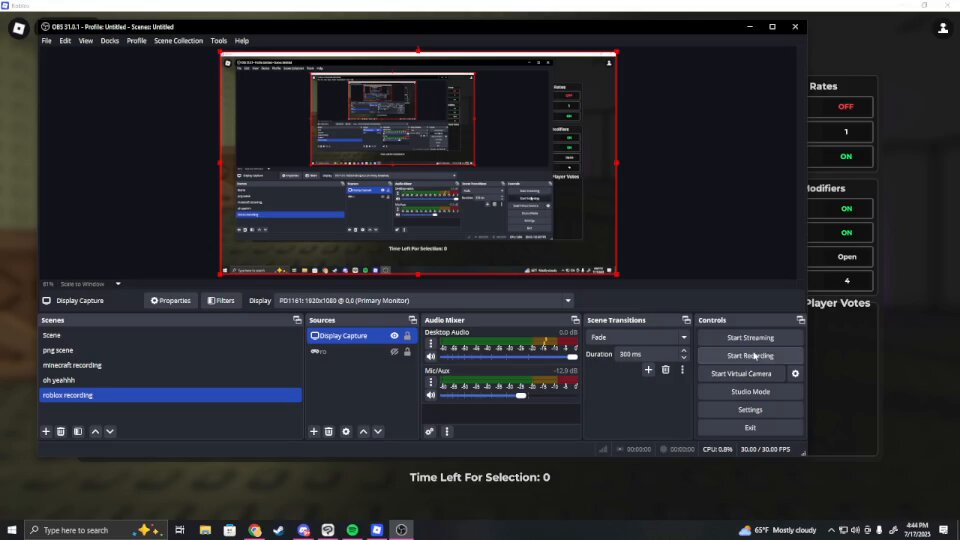Move the scene down with the arrow
The width and height of the screenshot is (960, 540).
pyautogui.click(x=110, y=432)
